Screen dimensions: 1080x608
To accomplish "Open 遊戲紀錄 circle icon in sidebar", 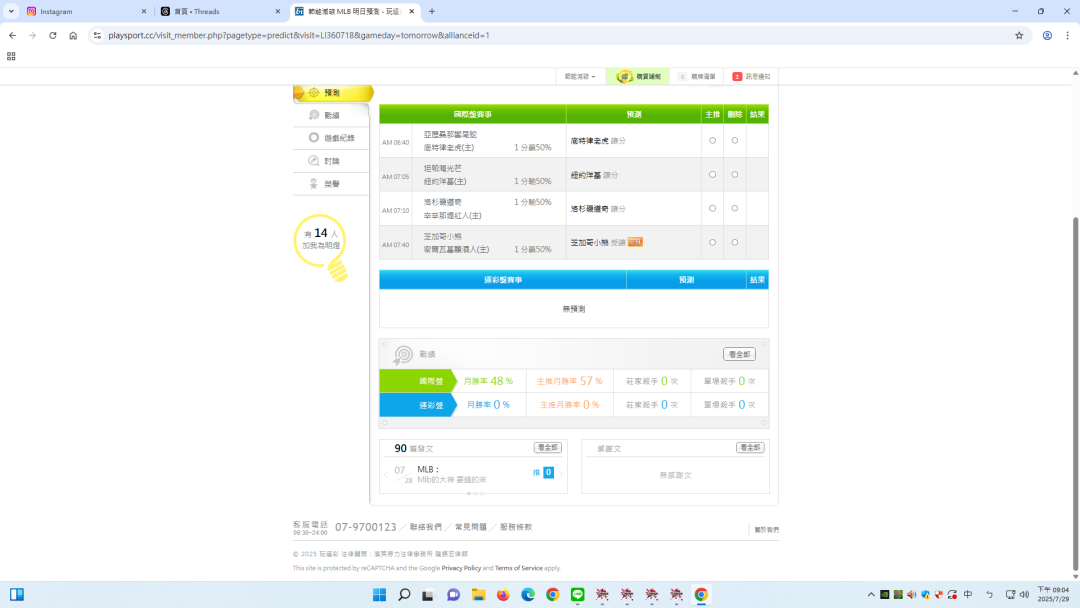I will click(314, 138).
